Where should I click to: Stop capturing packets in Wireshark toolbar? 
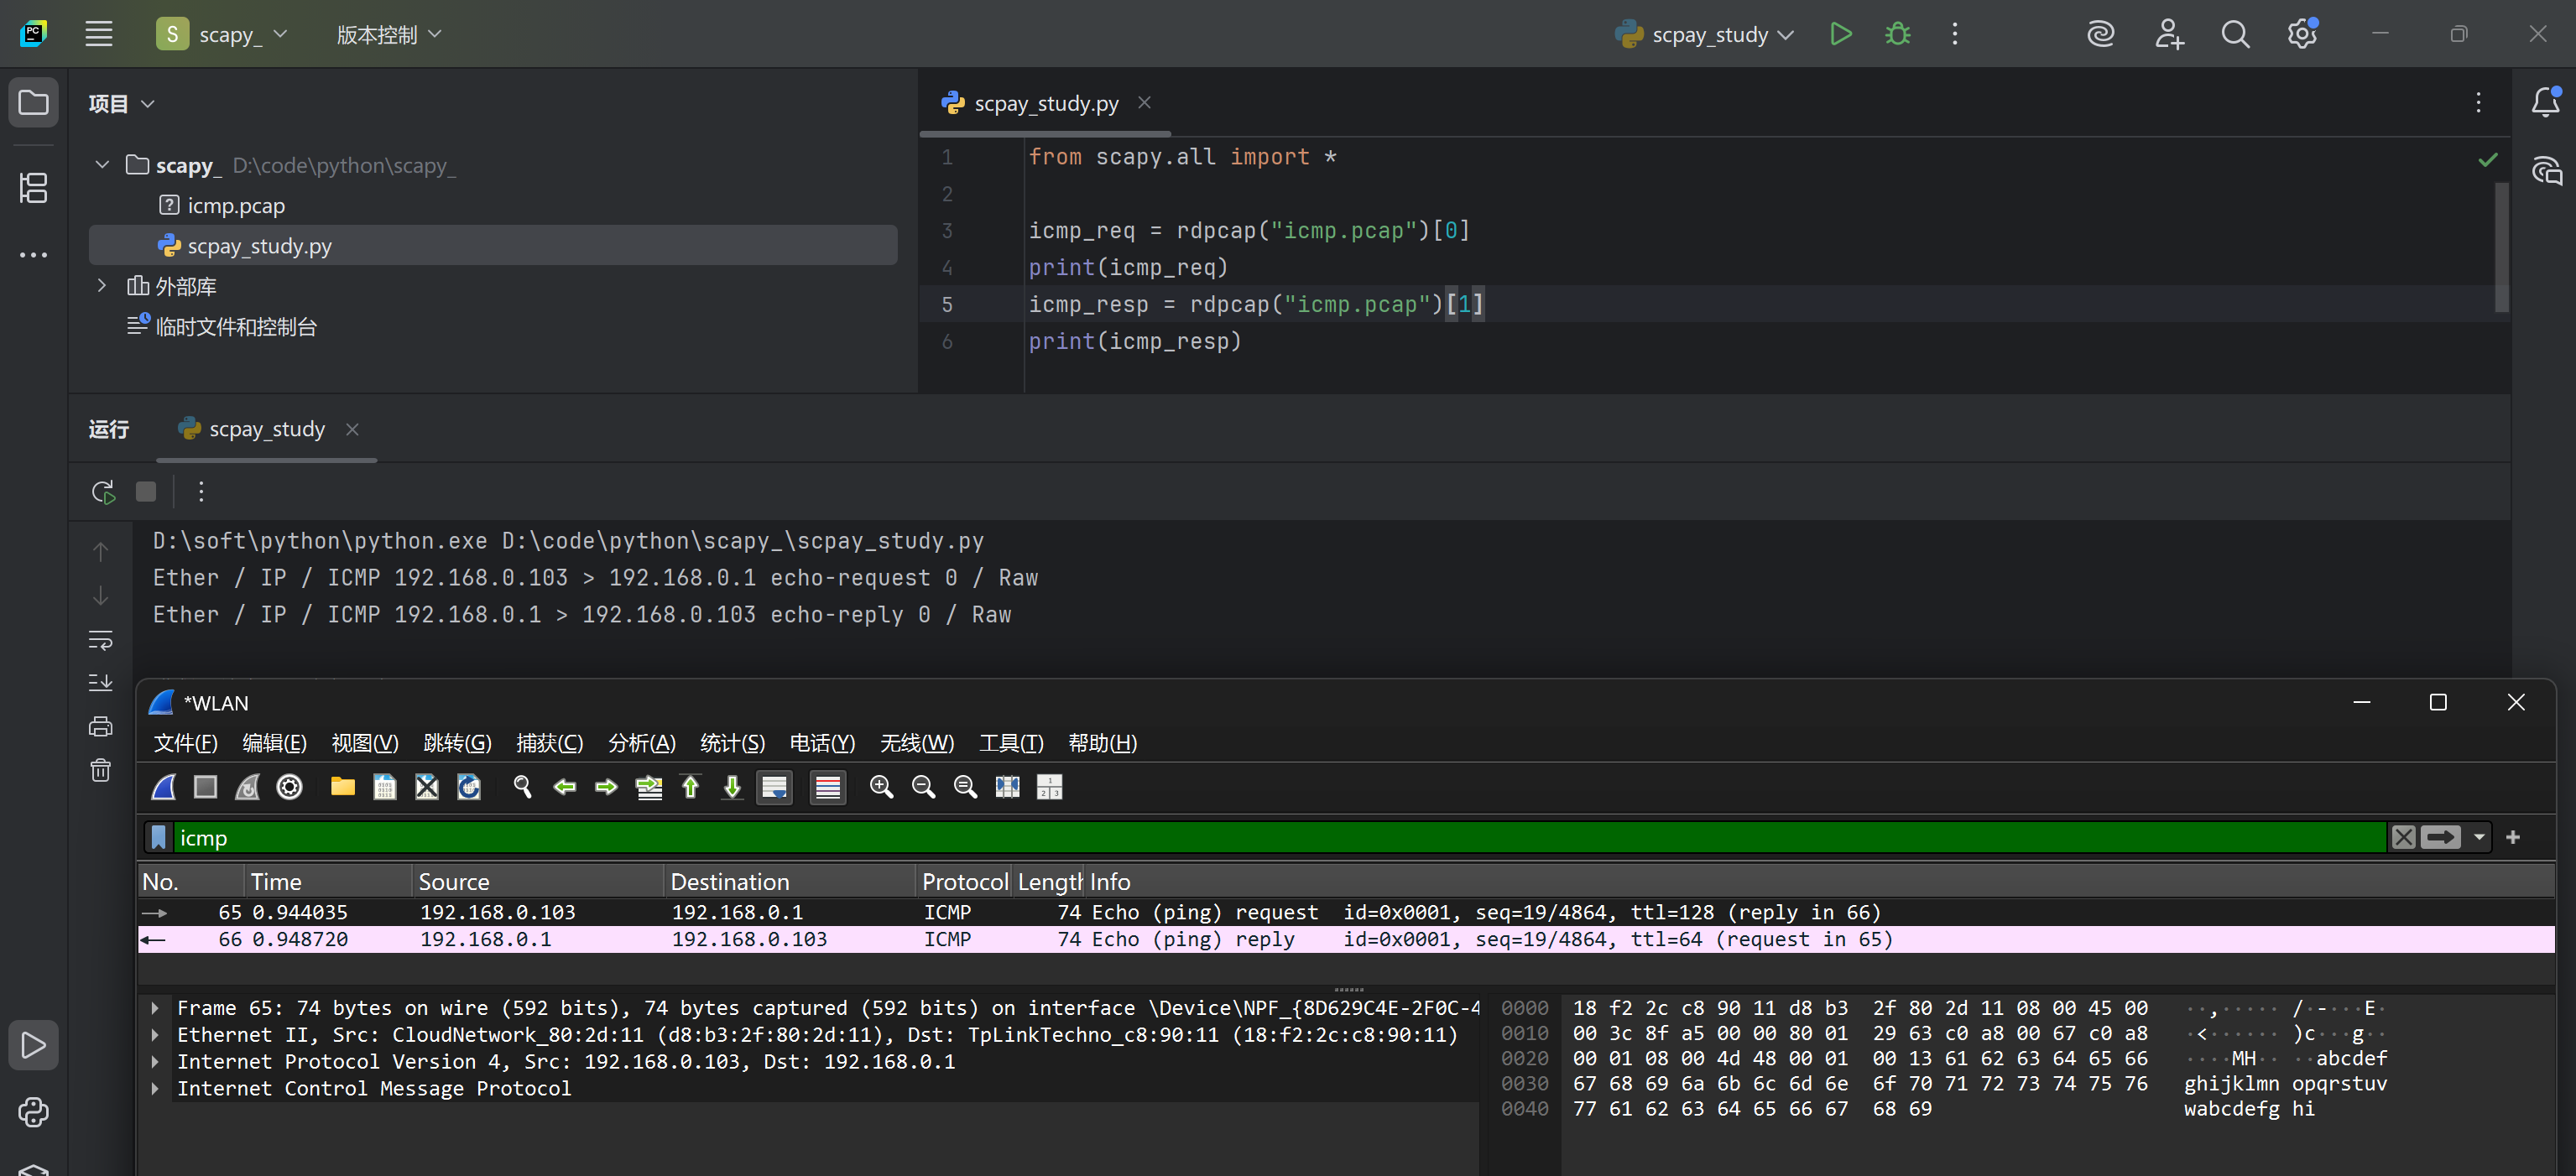click(x=206, y=787)
